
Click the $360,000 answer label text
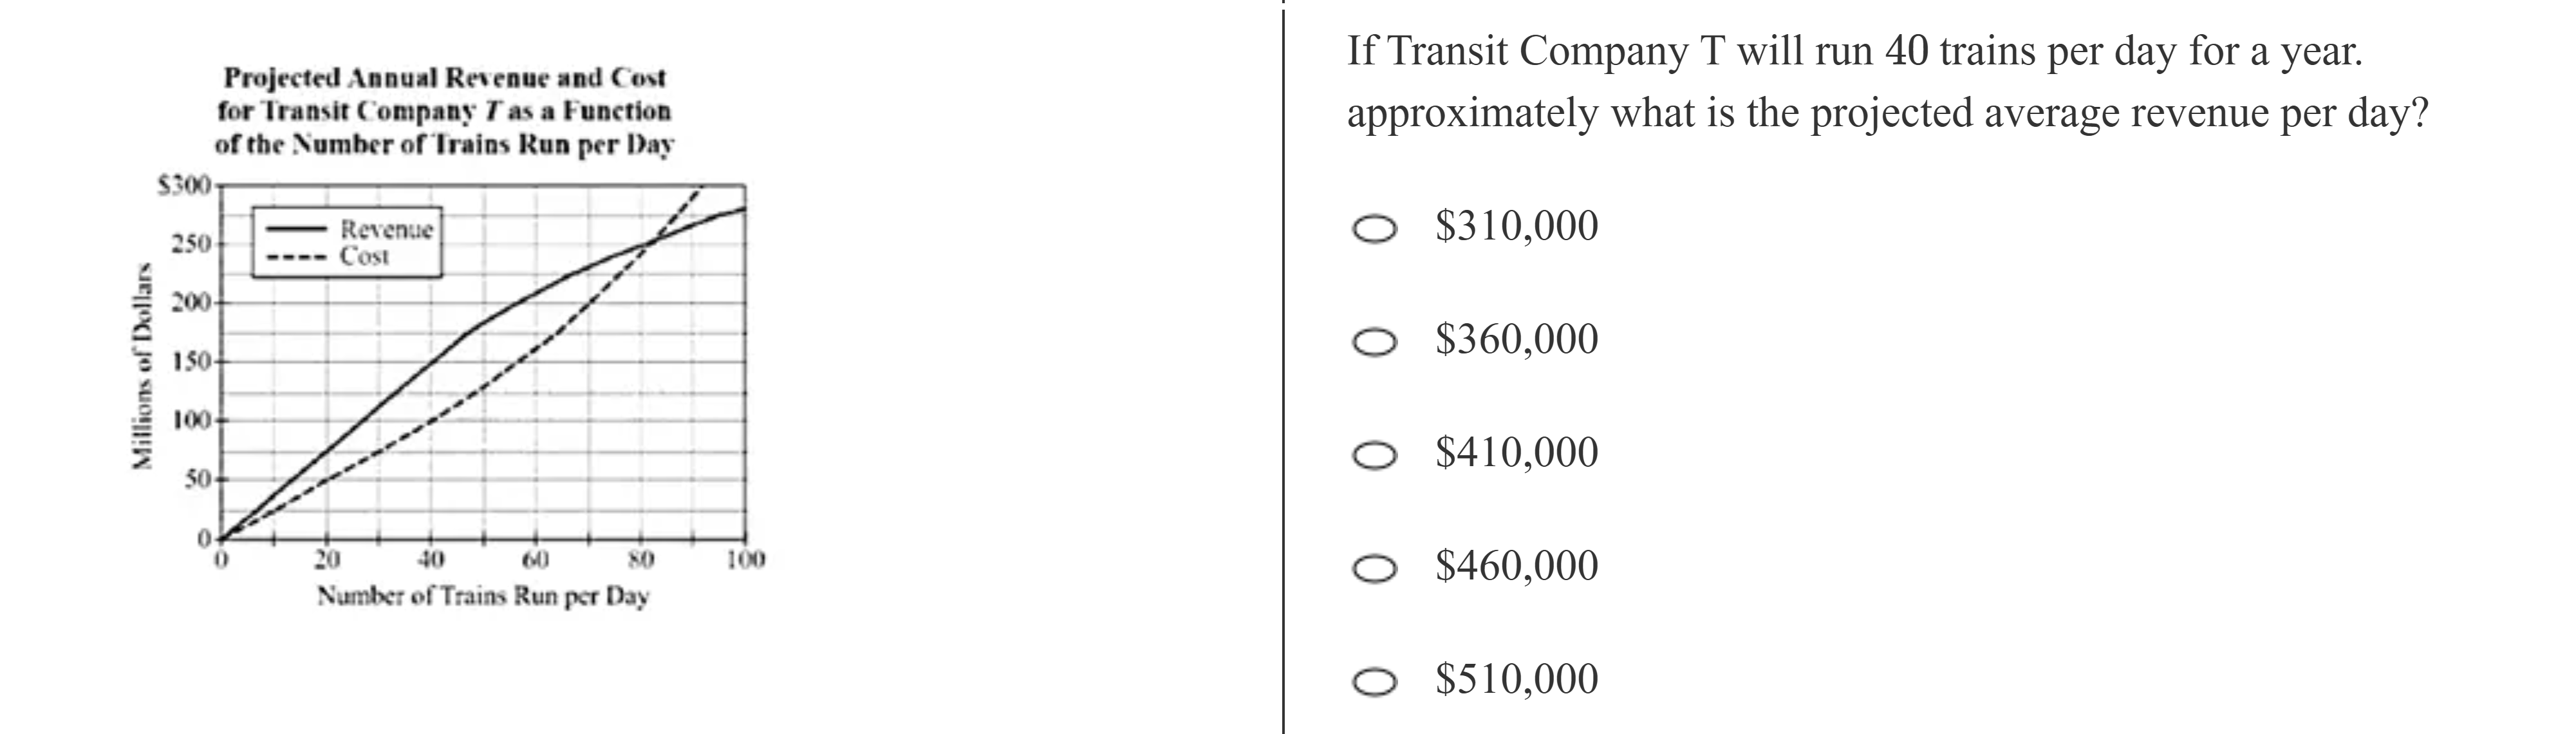pos(1516,339)
